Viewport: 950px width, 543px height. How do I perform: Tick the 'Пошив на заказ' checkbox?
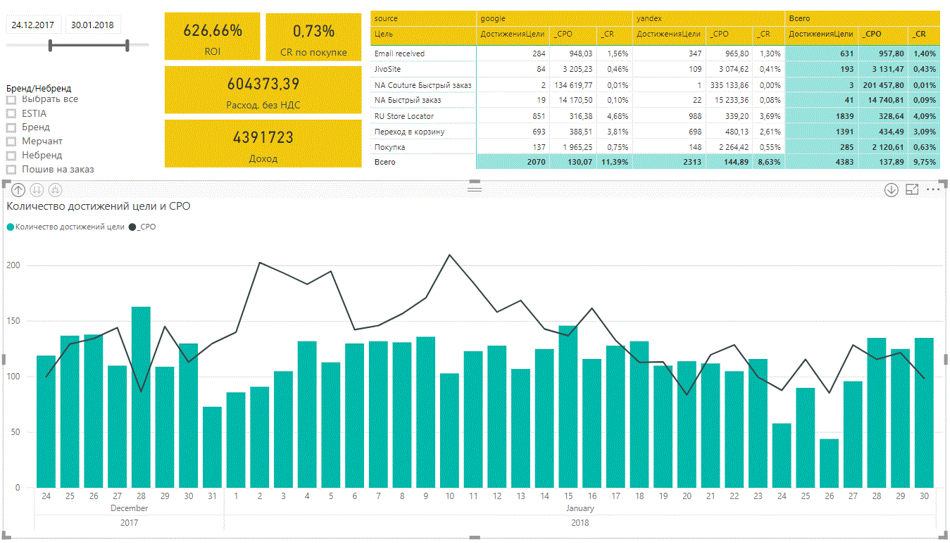(11, 170)
